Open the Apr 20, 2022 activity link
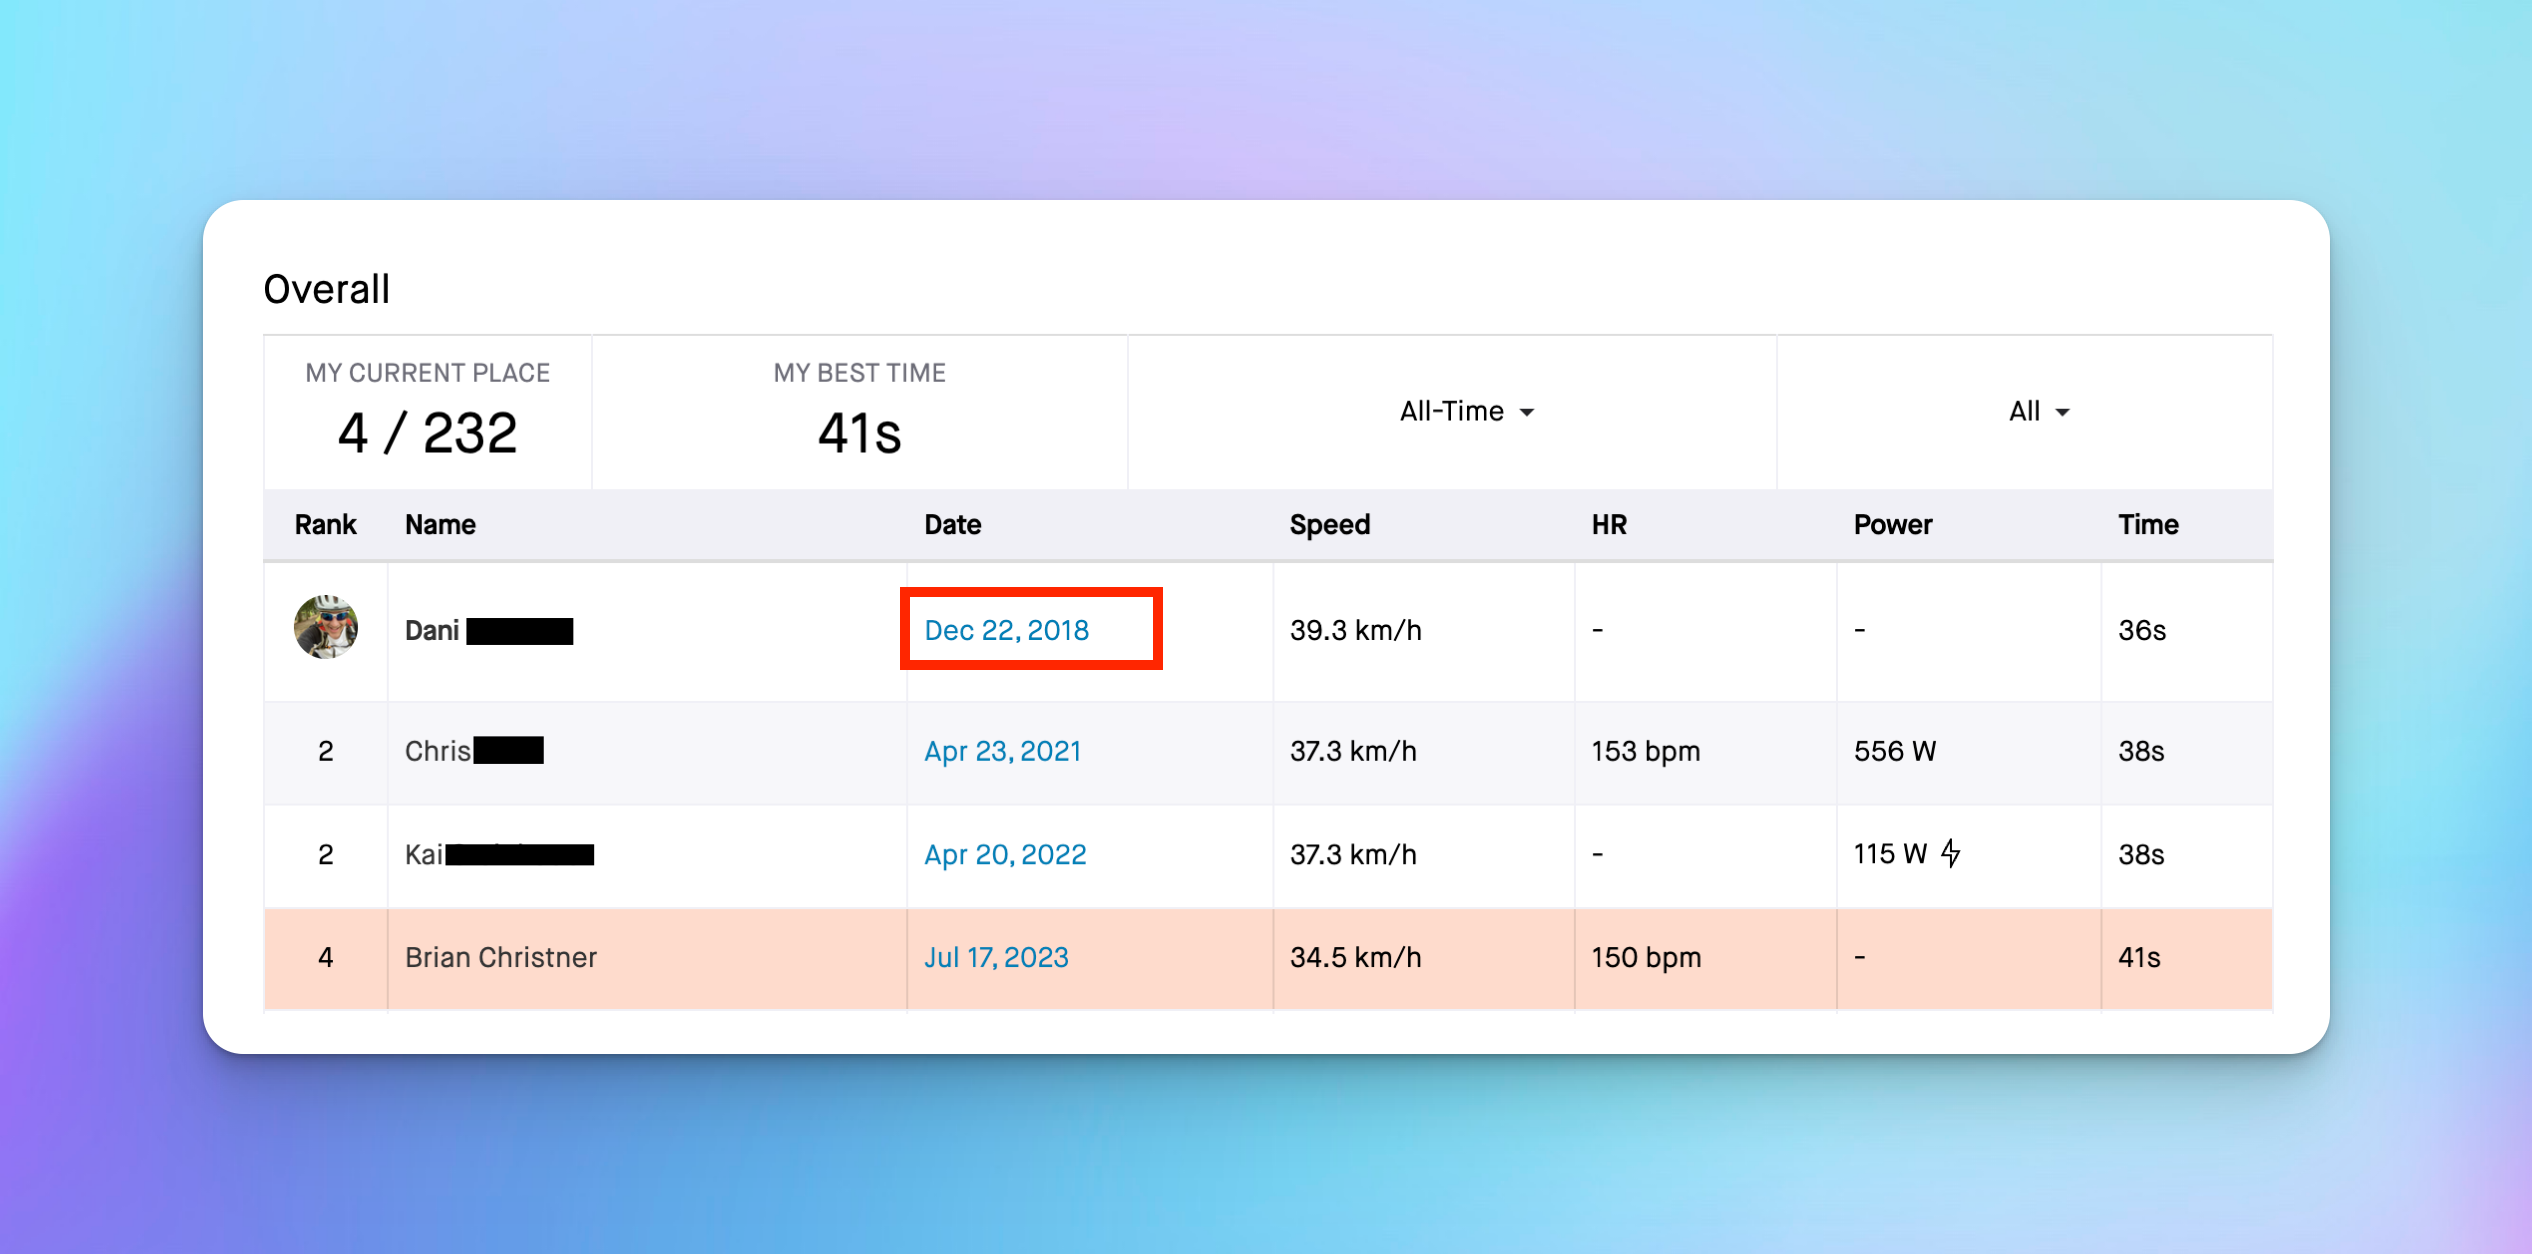 [x=1004, y=854]
